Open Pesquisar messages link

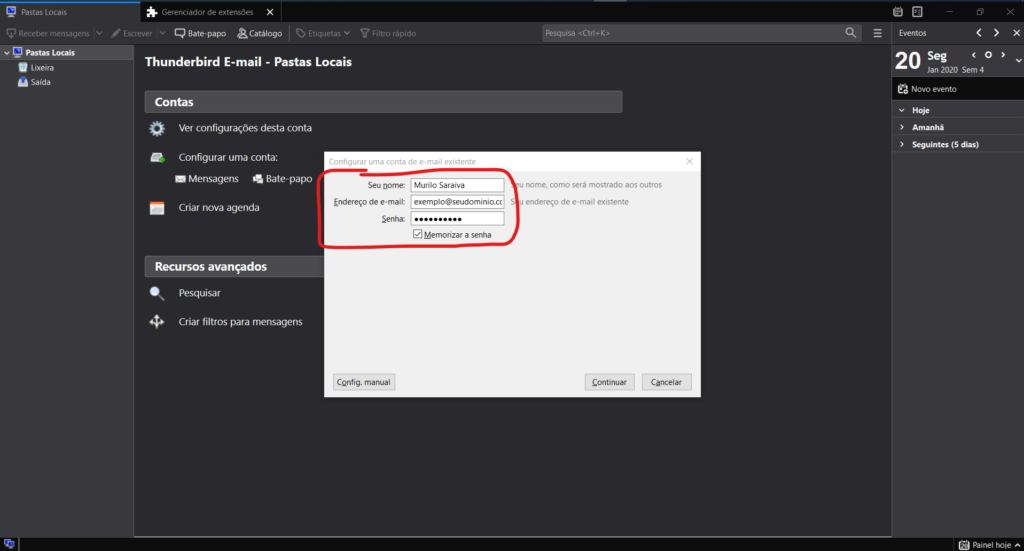click(x=199, y=293)
